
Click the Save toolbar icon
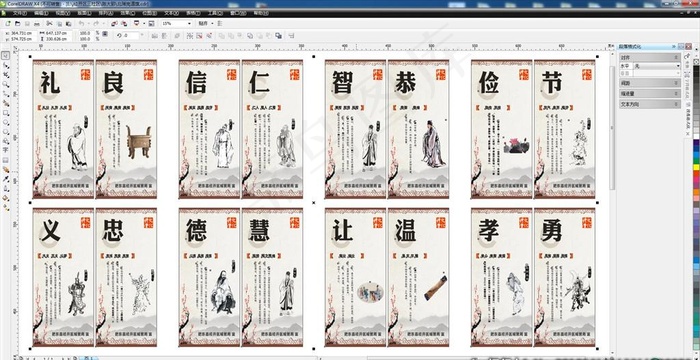point(27,23)
